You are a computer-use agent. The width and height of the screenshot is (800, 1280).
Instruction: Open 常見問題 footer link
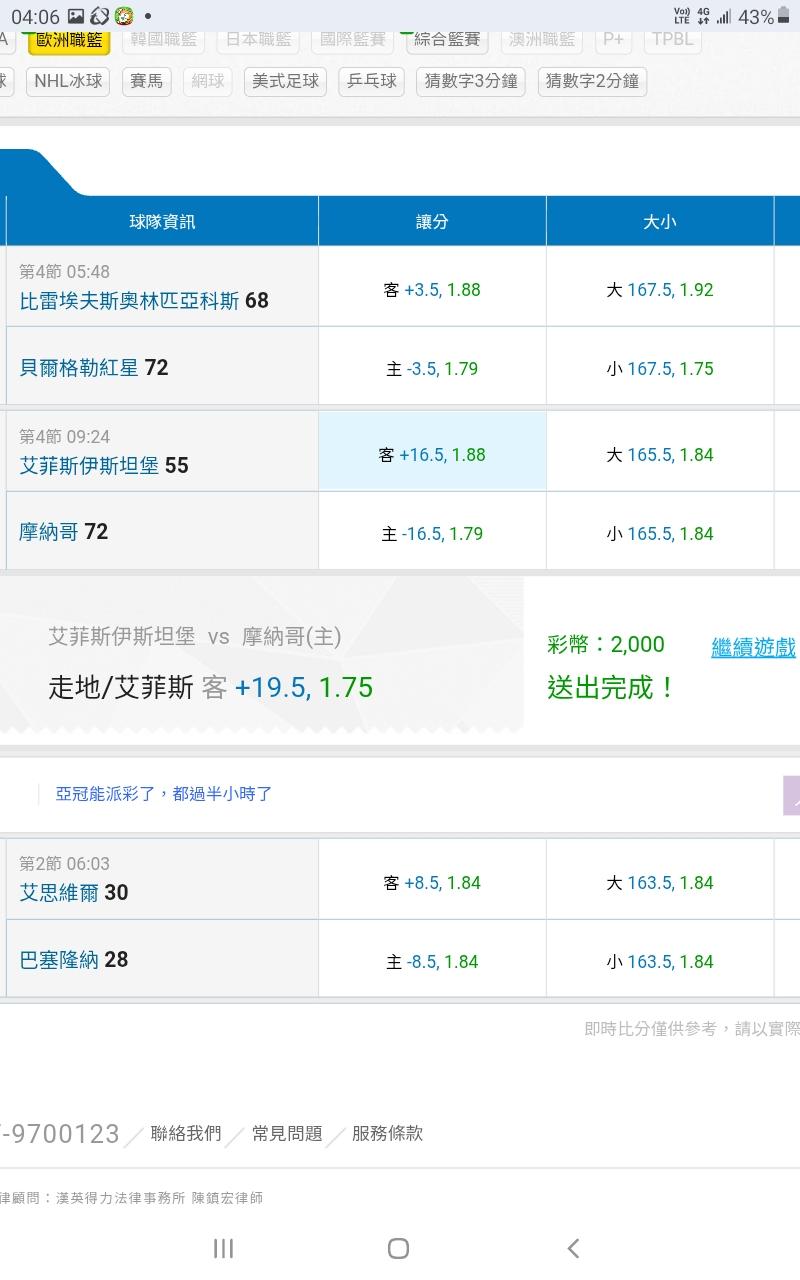click(287, 1133)
